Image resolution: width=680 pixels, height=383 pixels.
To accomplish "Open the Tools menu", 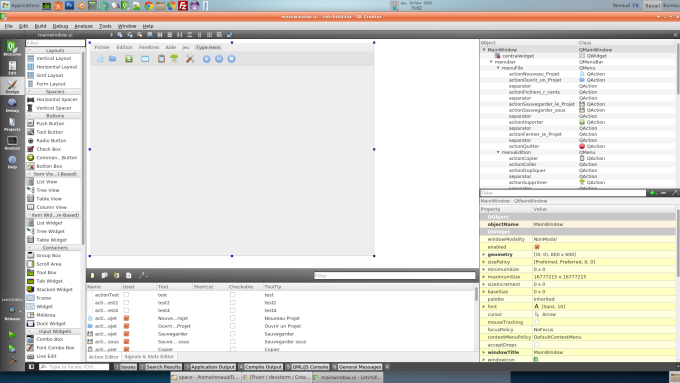I will (x=105, y=26).
